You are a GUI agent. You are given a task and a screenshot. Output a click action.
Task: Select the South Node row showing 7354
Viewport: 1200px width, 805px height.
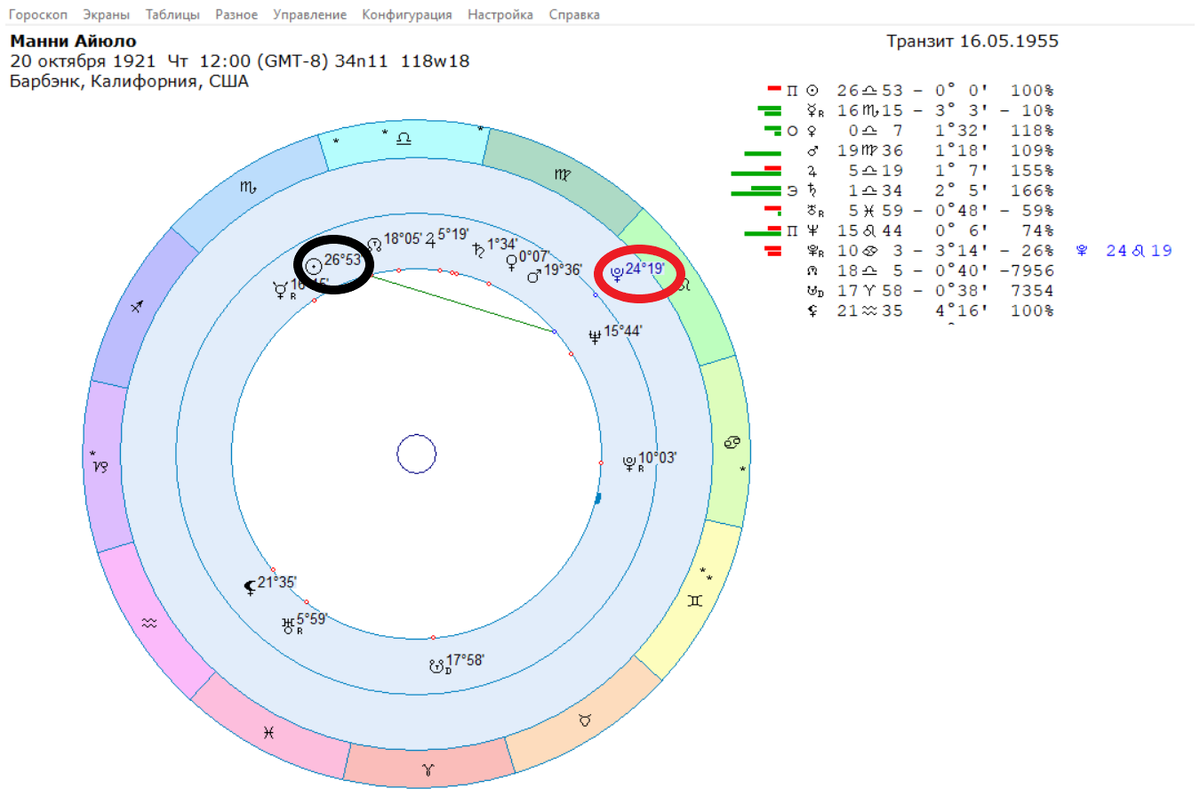[930, 291]
